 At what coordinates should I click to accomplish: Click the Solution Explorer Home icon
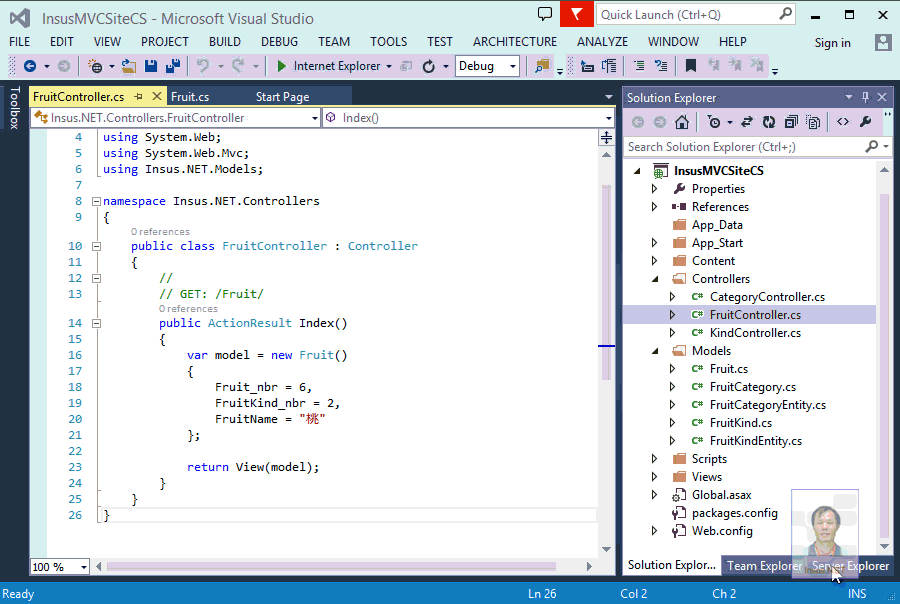682,122
